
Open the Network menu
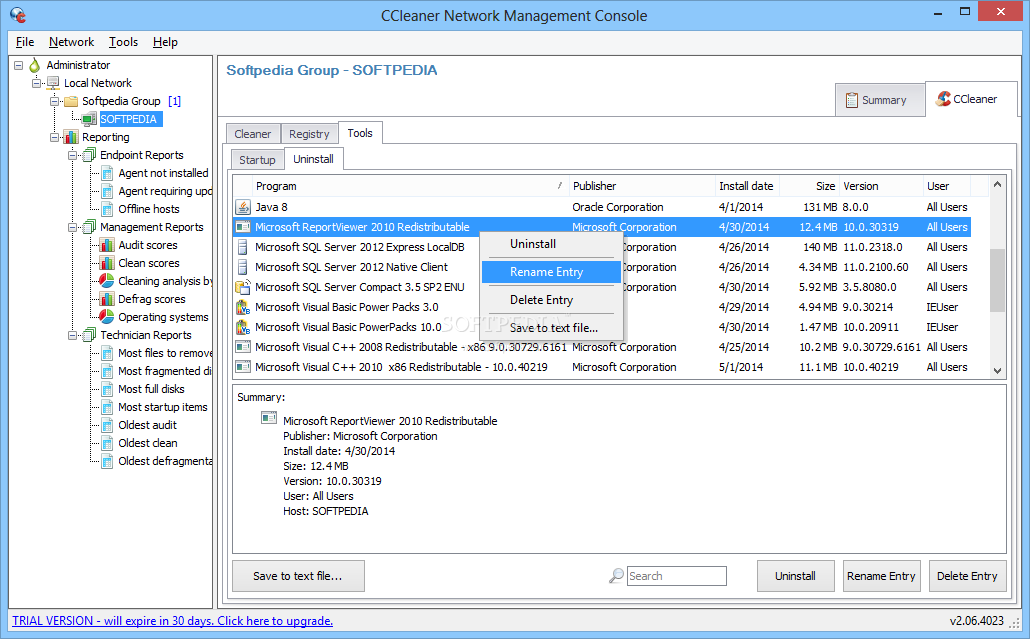(72, 42)
